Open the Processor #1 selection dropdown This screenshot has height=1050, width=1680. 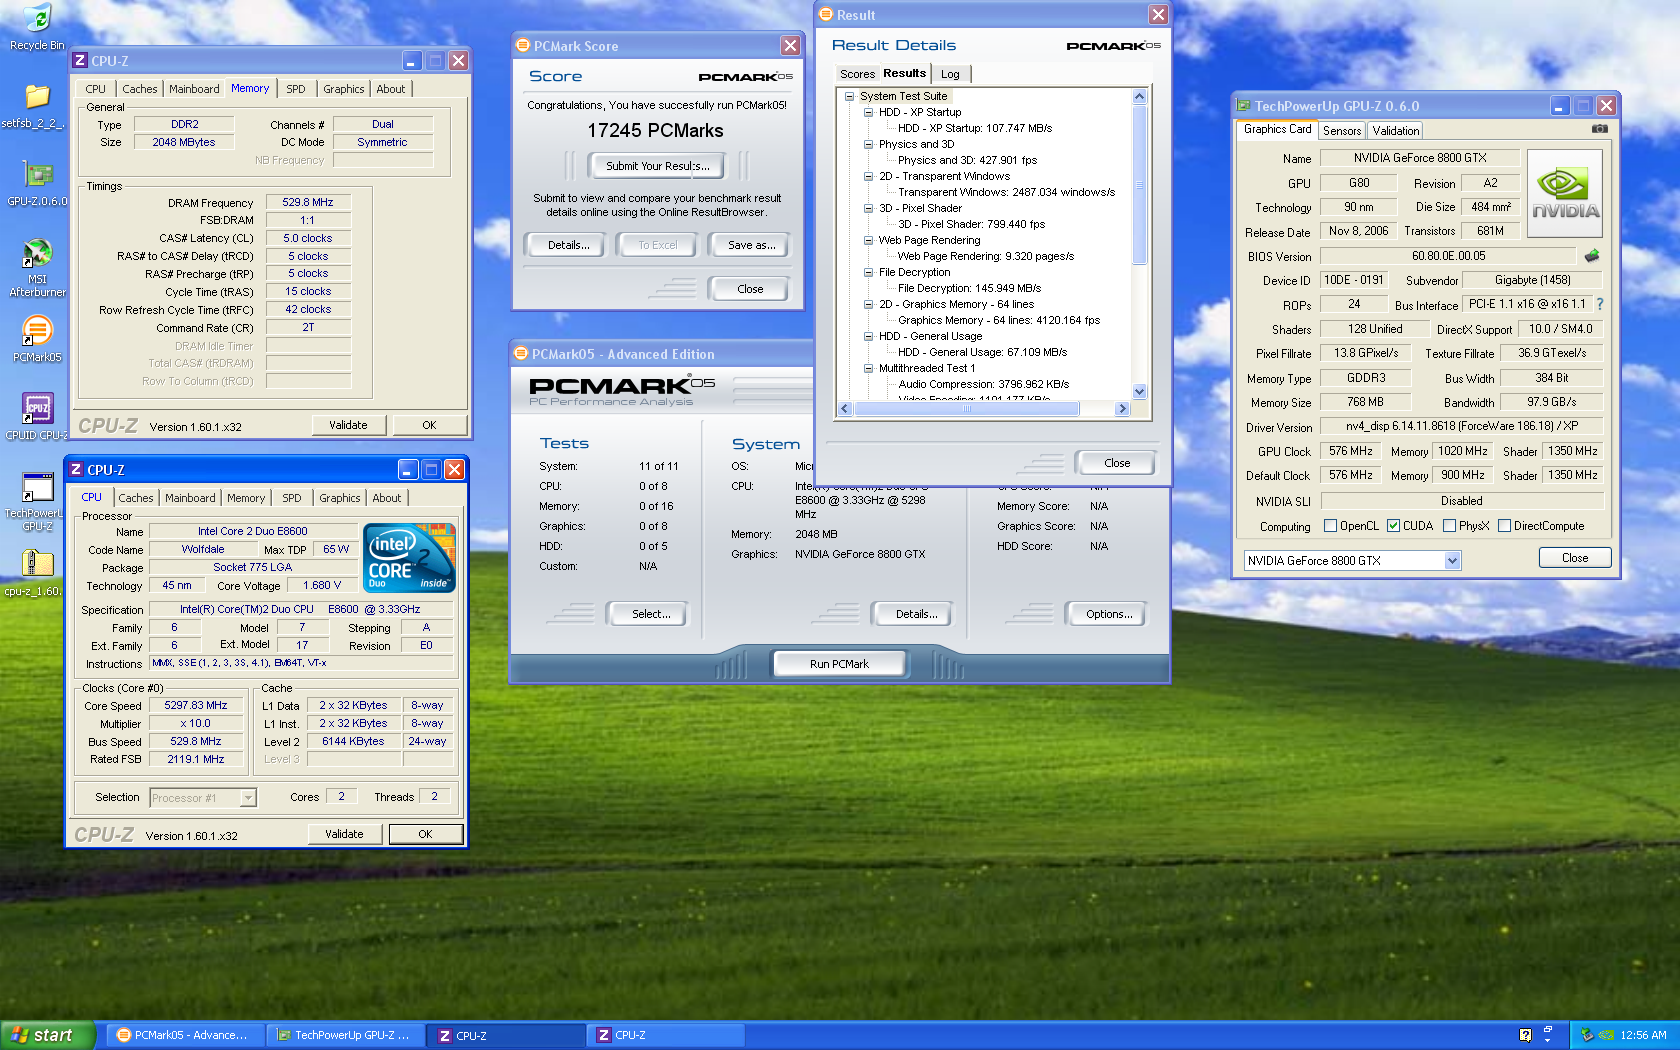click(248, 798)
